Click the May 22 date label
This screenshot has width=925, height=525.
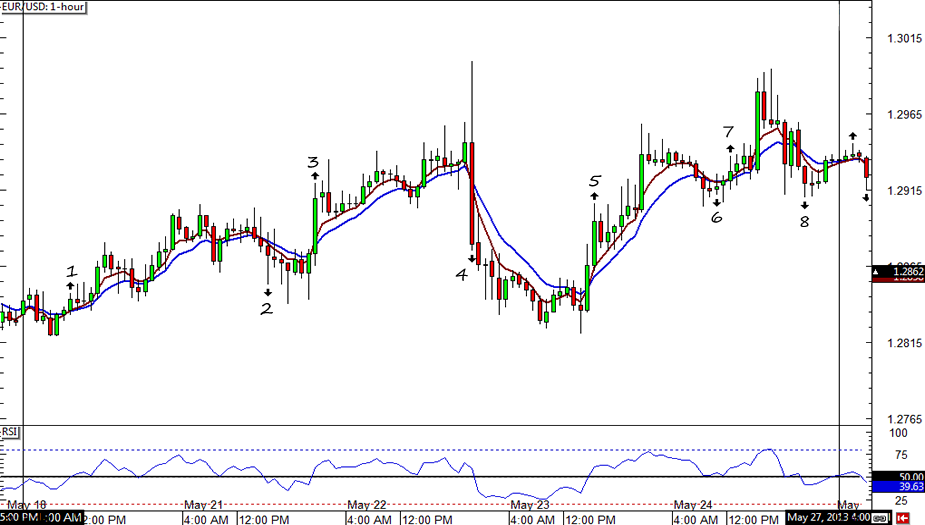[x=367, y=505]
